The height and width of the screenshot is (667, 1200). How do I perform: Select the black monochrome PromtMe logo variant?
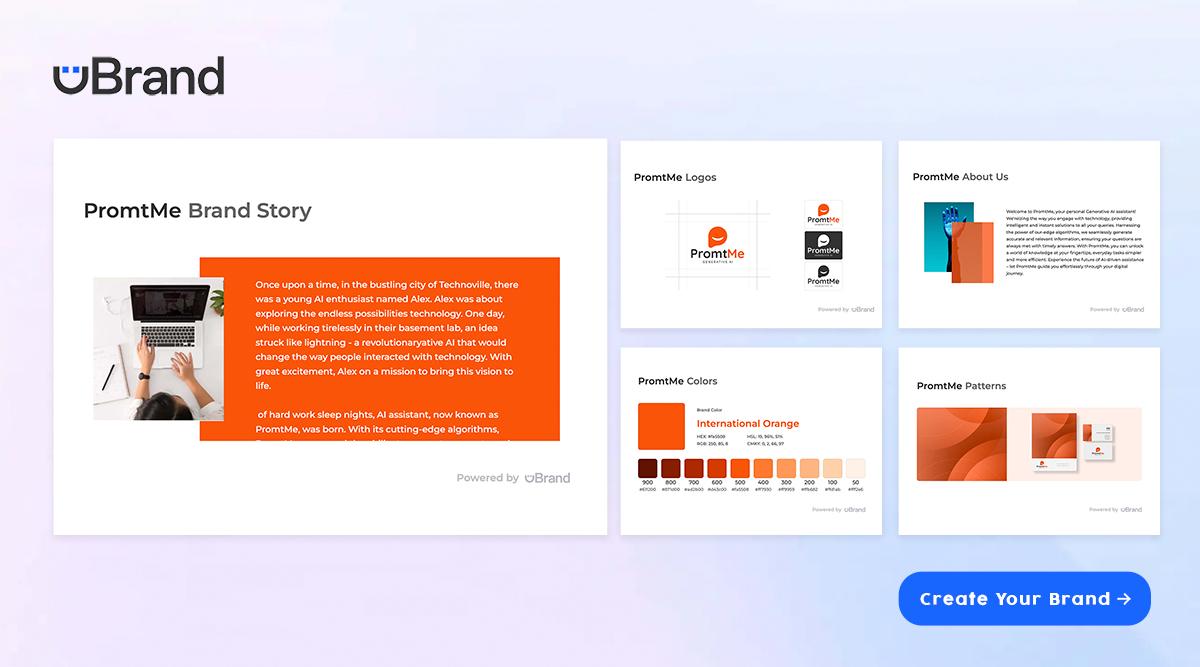point(824,276)
